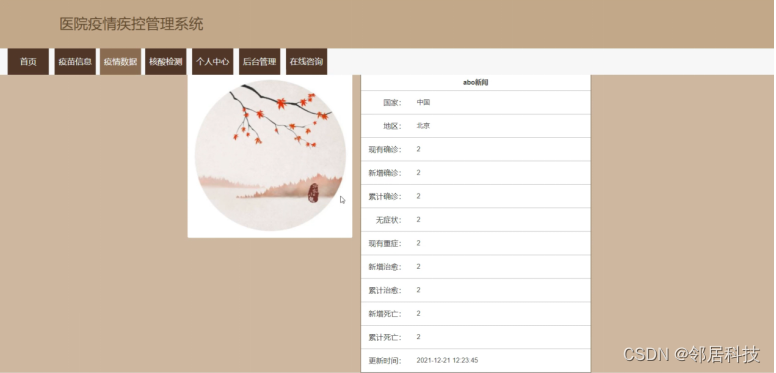Open the 在线咨询 menu item
This screenshot has width=776, height=373.
click(306, 62)
